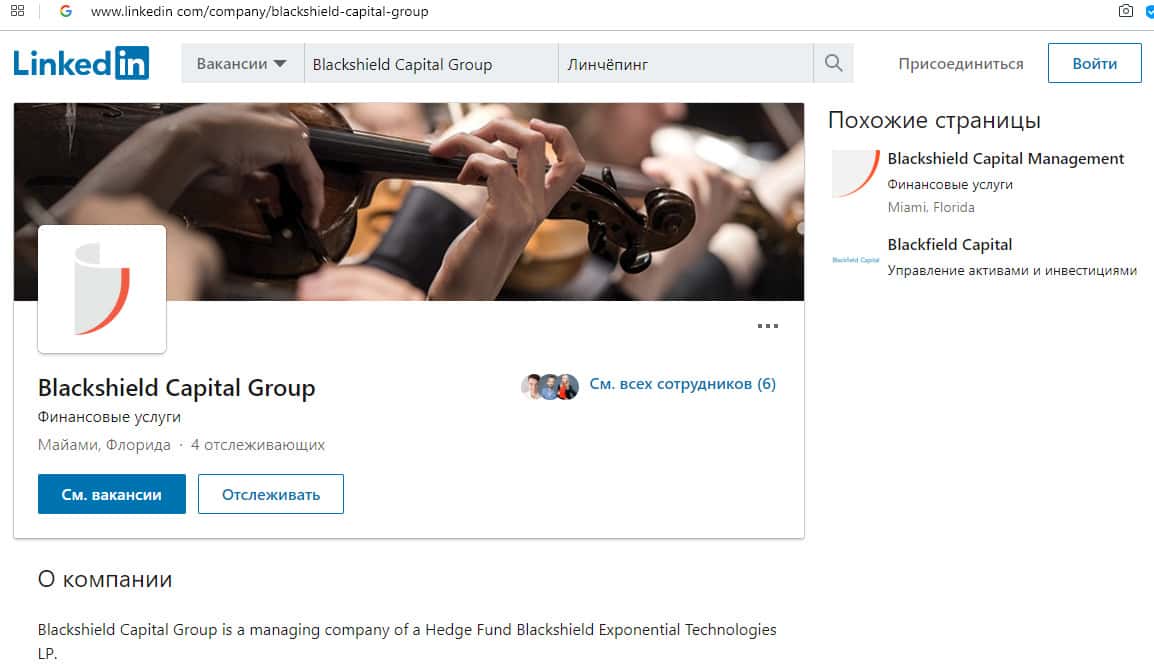Screen dimensions: 1154x666
Task: Click the browser address bar URL
Action: coord(259,12)
